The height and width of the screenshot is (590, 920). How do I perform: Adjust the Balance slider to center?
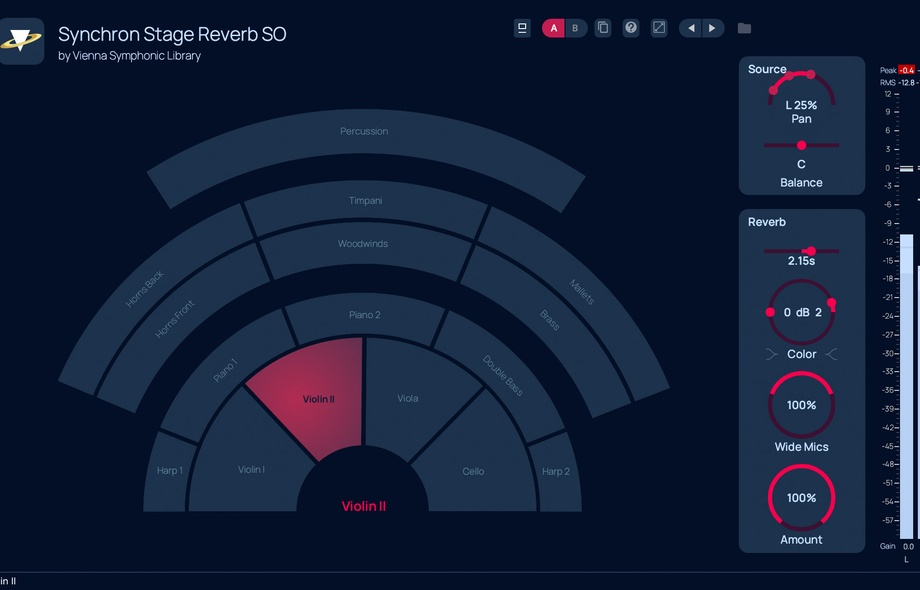[x=801, y=145]
